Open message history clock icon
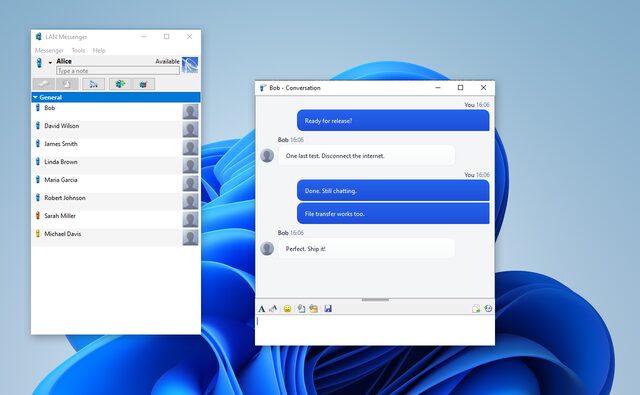 coord(488,308)
